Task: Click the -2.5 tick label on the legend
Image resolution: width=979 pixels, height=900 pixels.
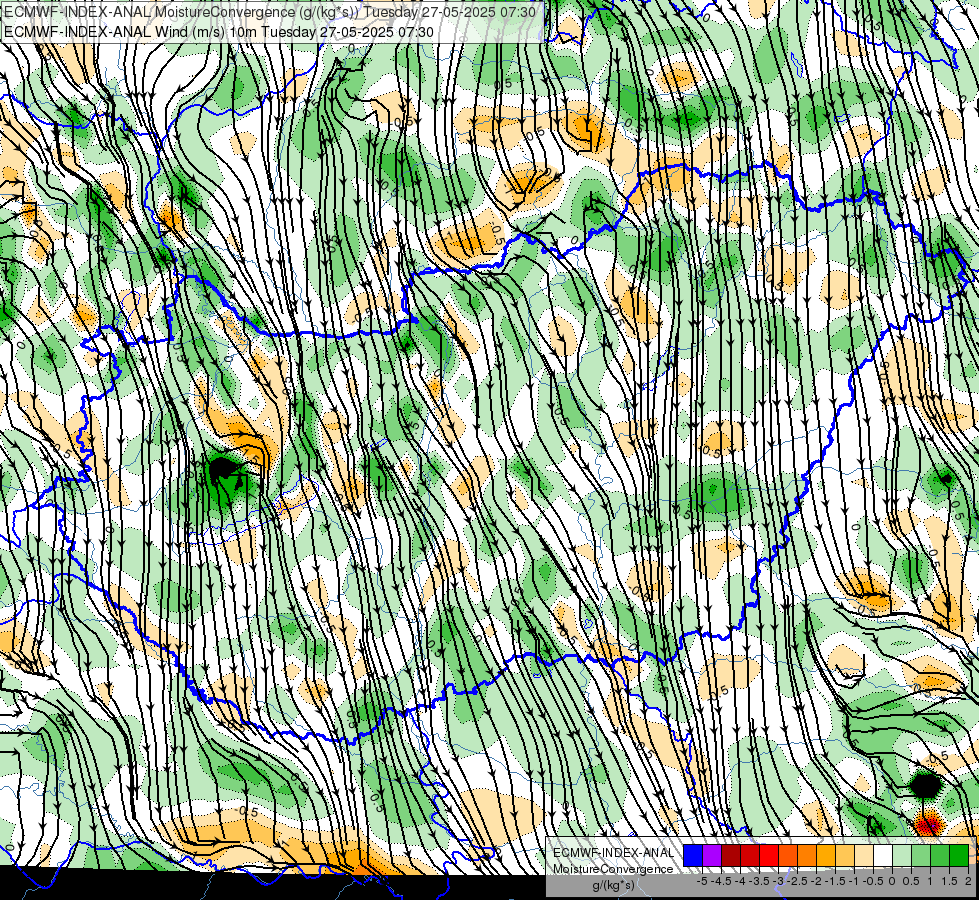Action: click(799, 881)
